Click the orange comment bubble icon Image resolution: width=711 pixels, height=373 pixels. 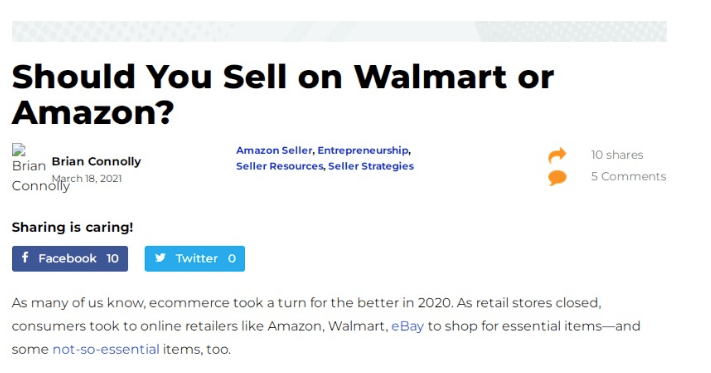557,177
